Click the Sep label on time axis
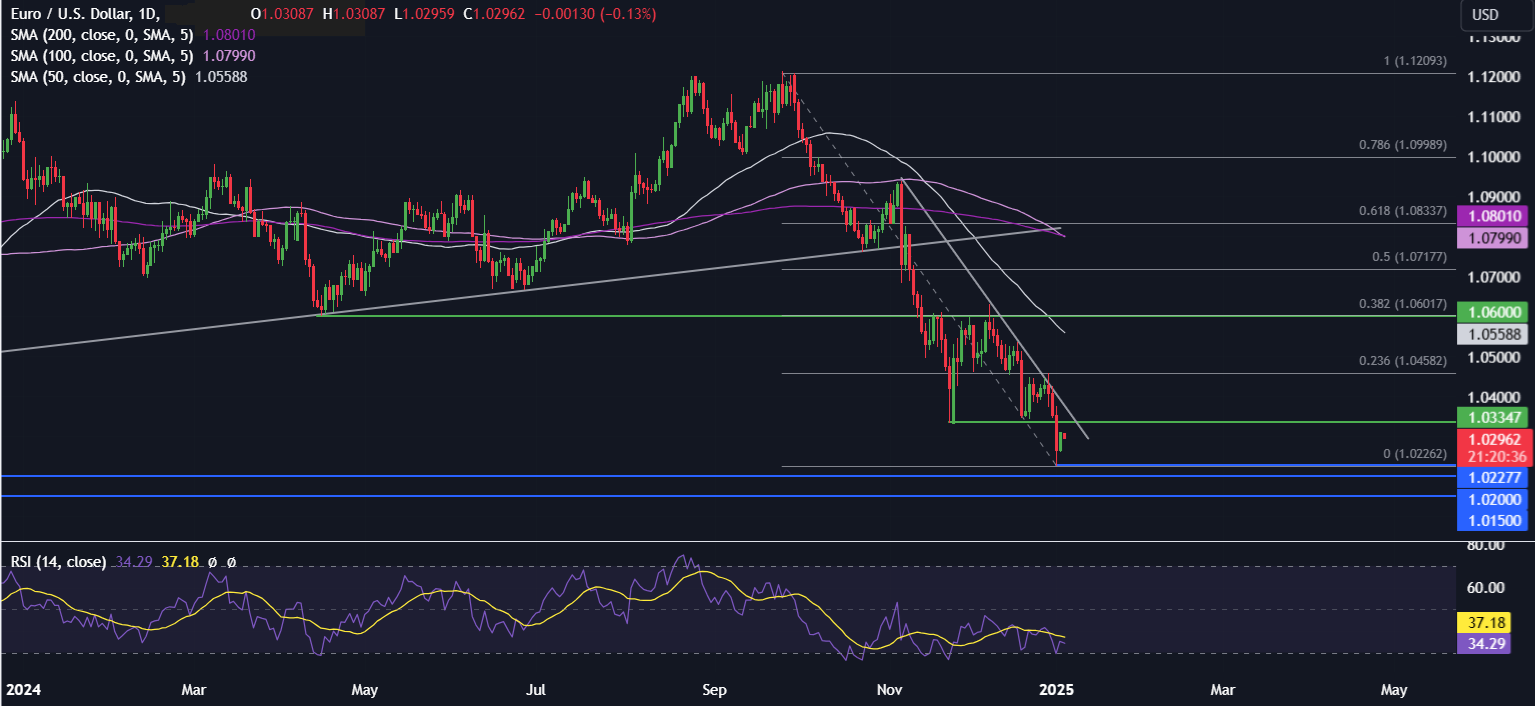This screenshot has height=706, width=1535. pos(713,690)
